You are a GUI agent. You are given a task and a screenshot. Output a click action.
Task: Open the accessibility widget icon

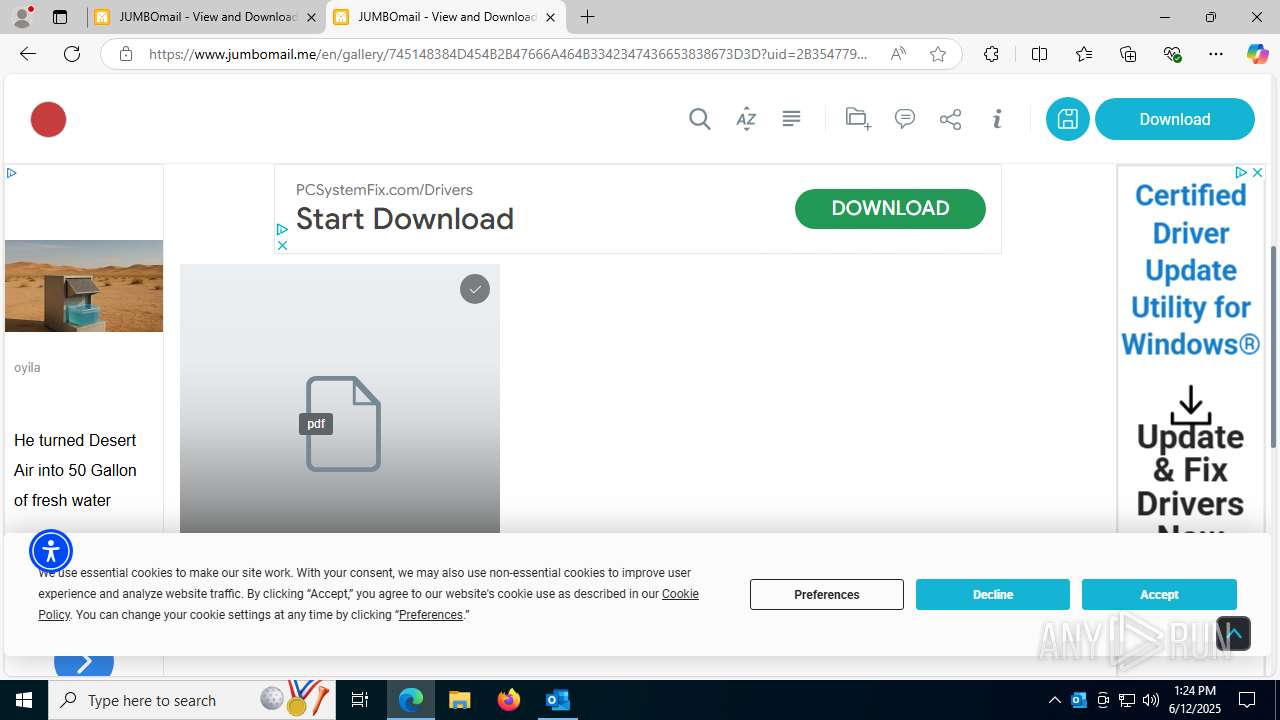point(51,551)
